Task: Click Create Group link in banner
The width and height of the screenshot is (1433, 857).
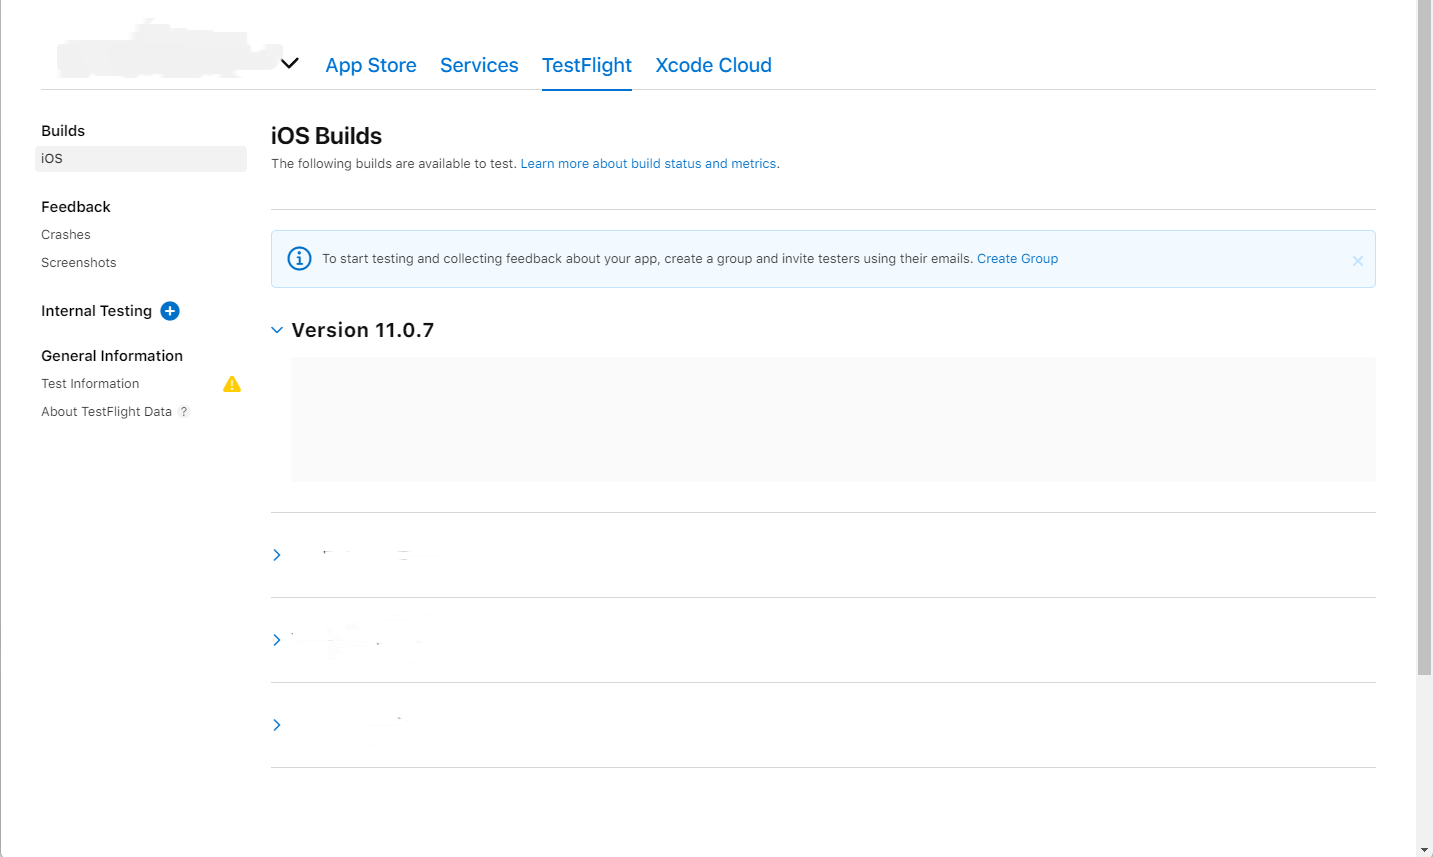Action: coord(1017,259)
